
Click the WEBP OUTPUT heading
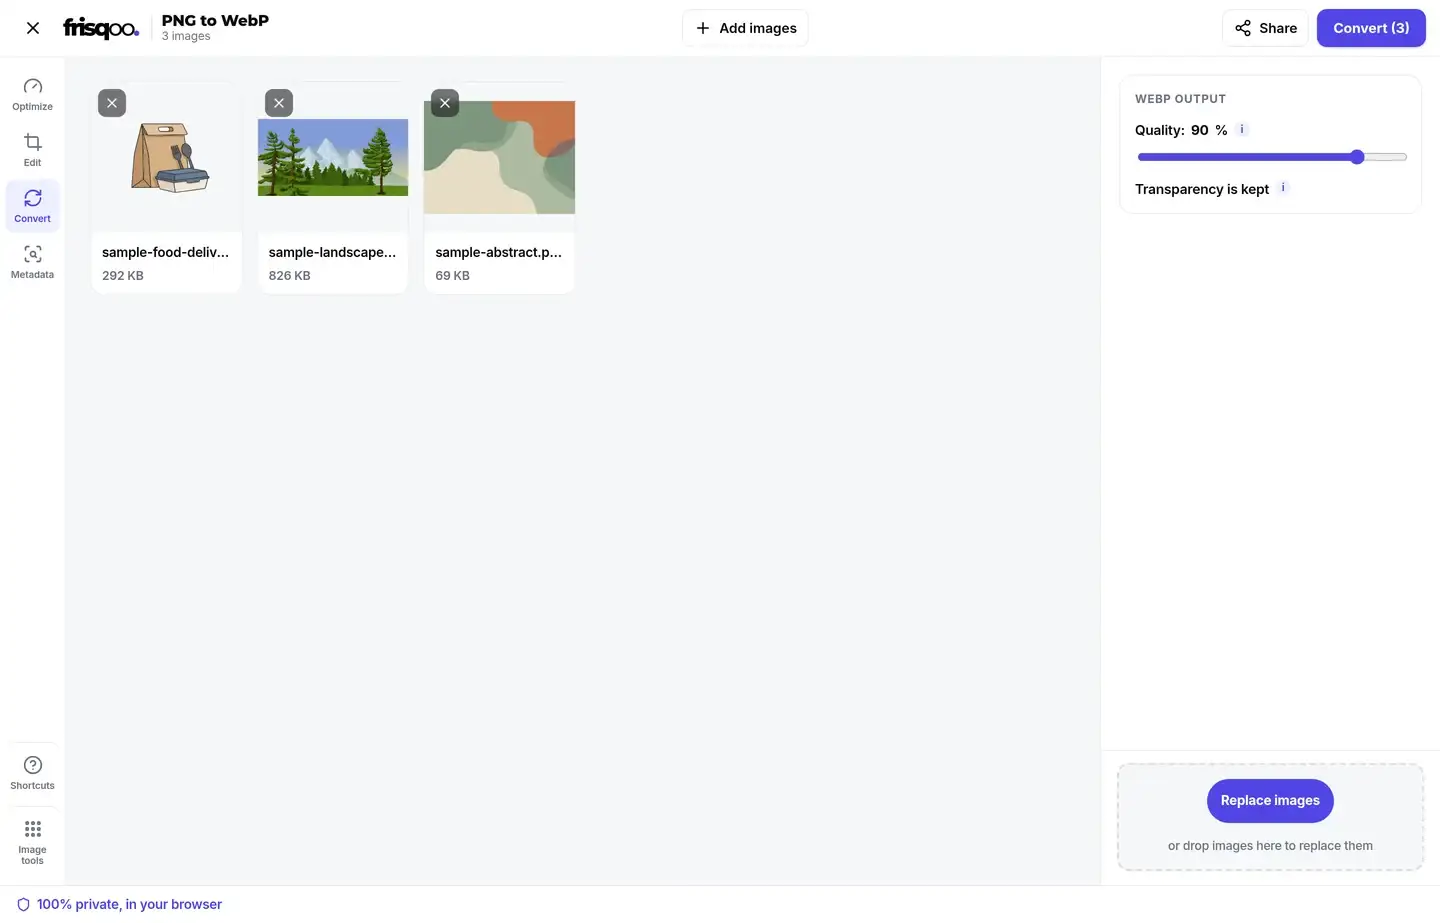pos(1180,99)
